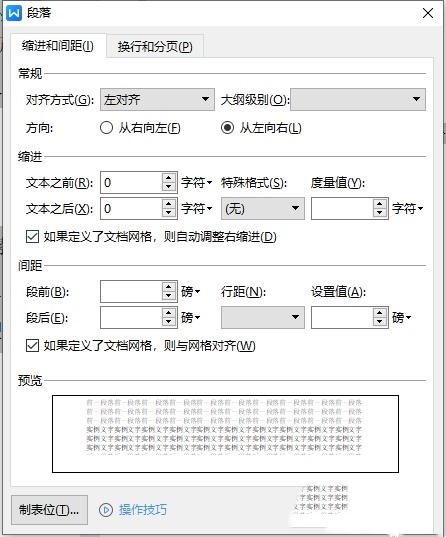Uncheck 如果定义了文档网格，则自动调整右缩进 checkbox

coord(32,236)
